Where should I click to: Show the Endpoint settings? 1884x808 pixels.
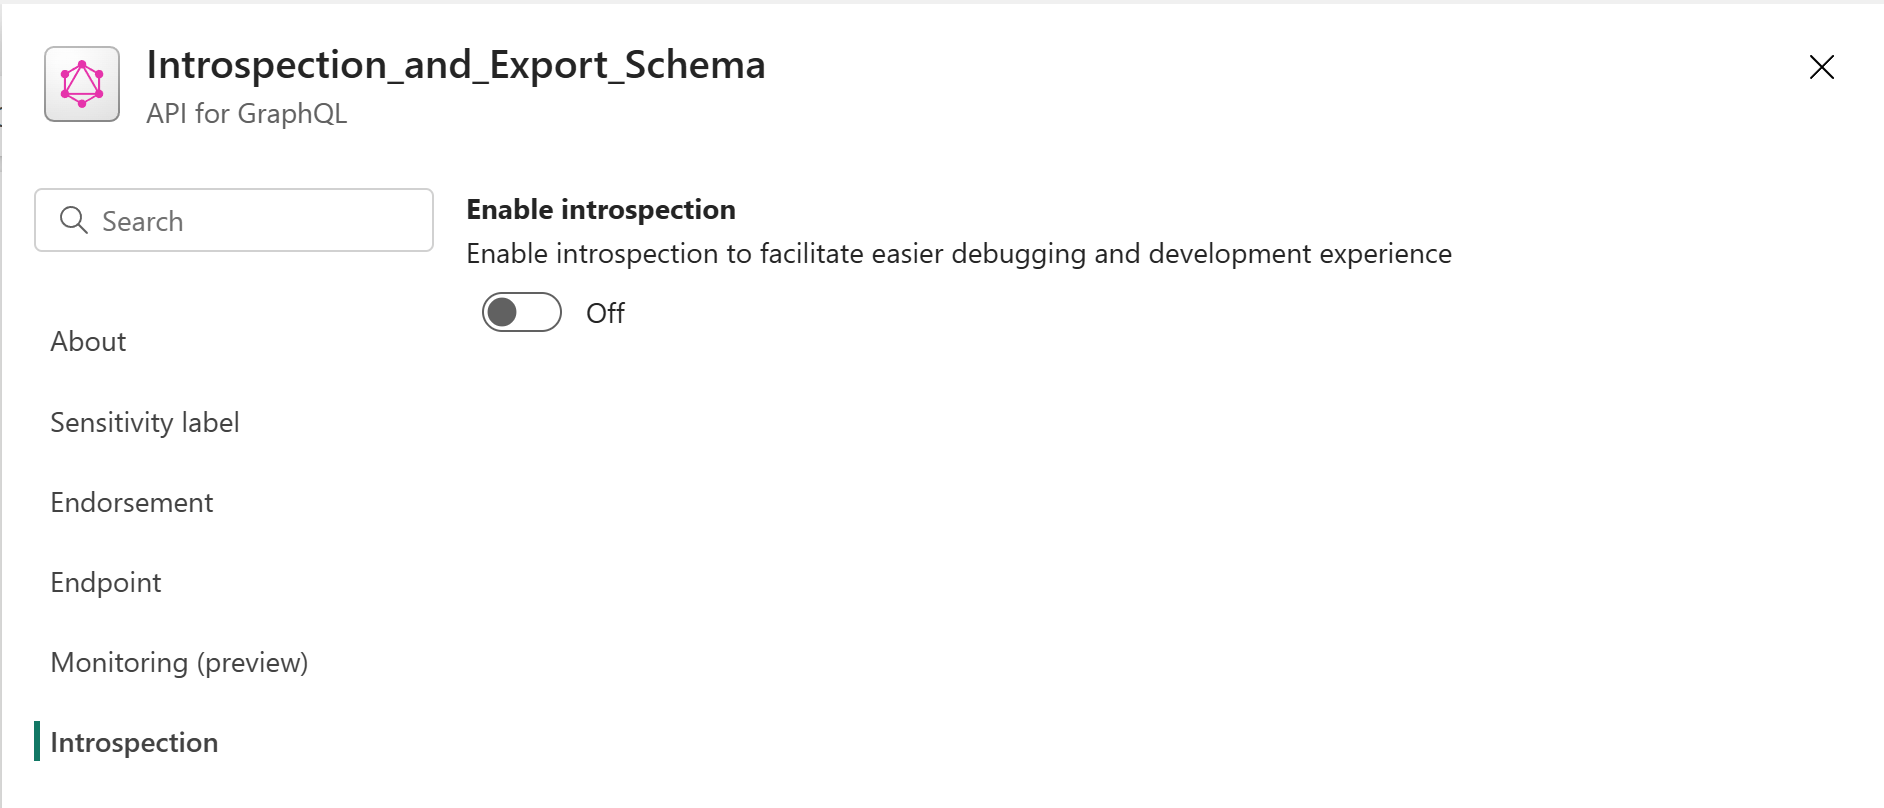106,582
